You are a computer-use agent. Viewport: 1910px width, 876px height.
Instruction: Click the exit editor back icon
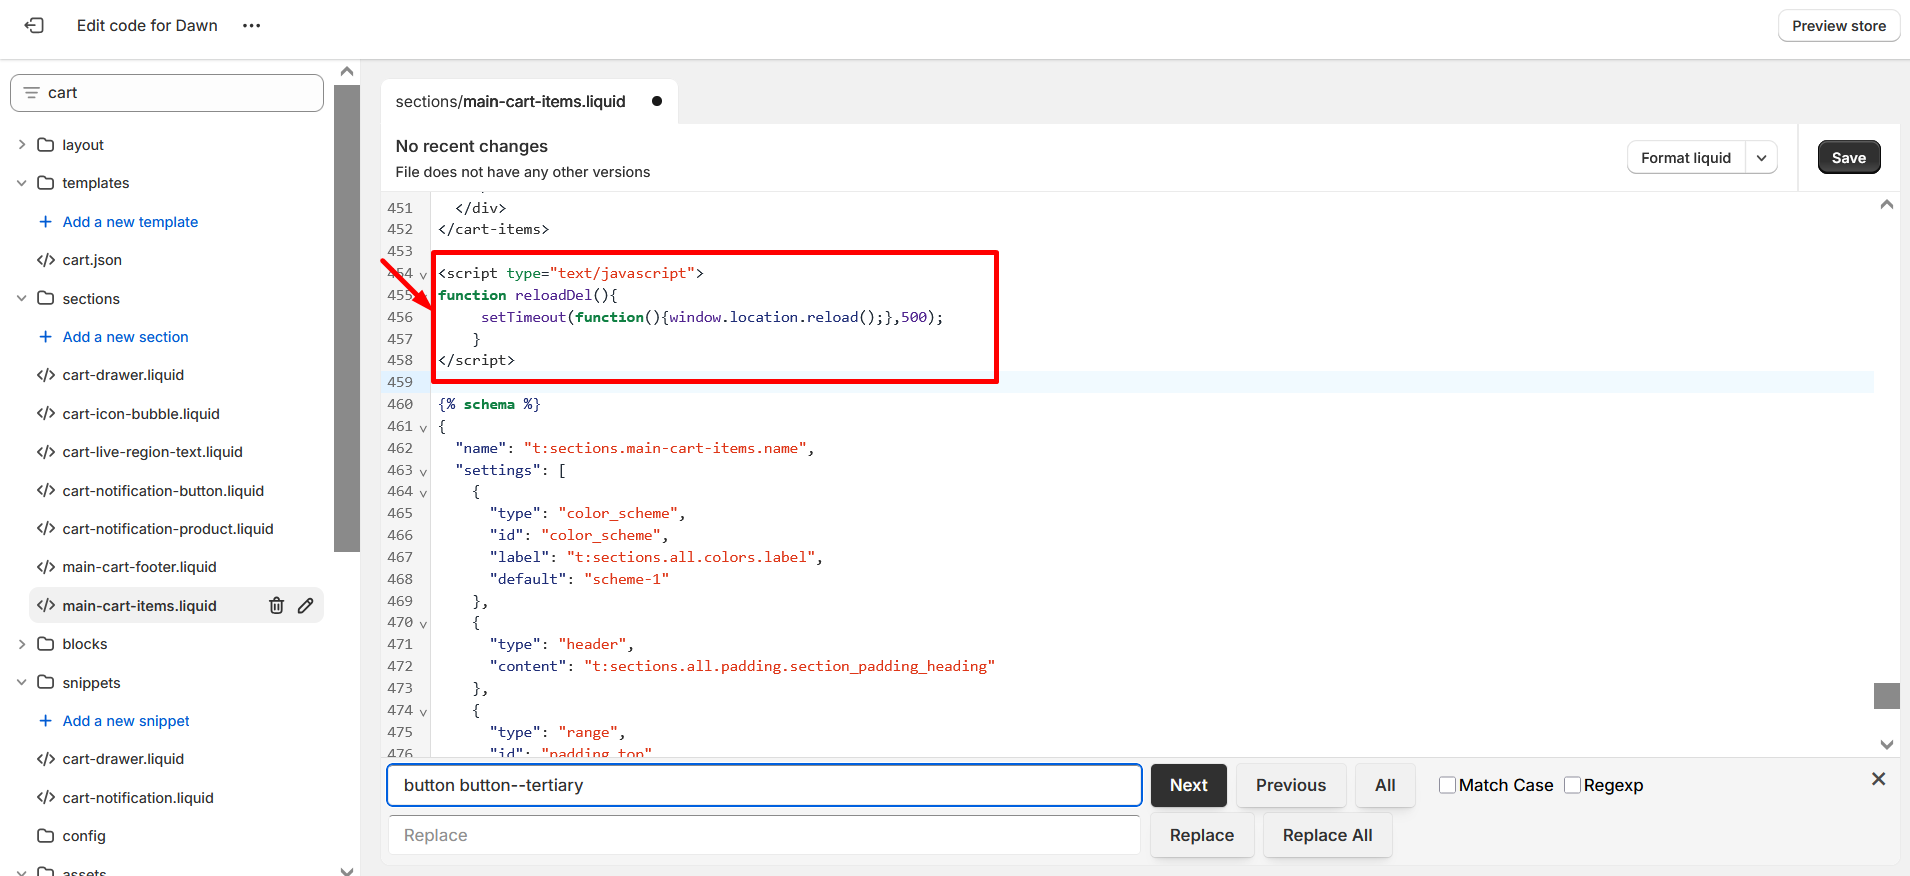35,26
